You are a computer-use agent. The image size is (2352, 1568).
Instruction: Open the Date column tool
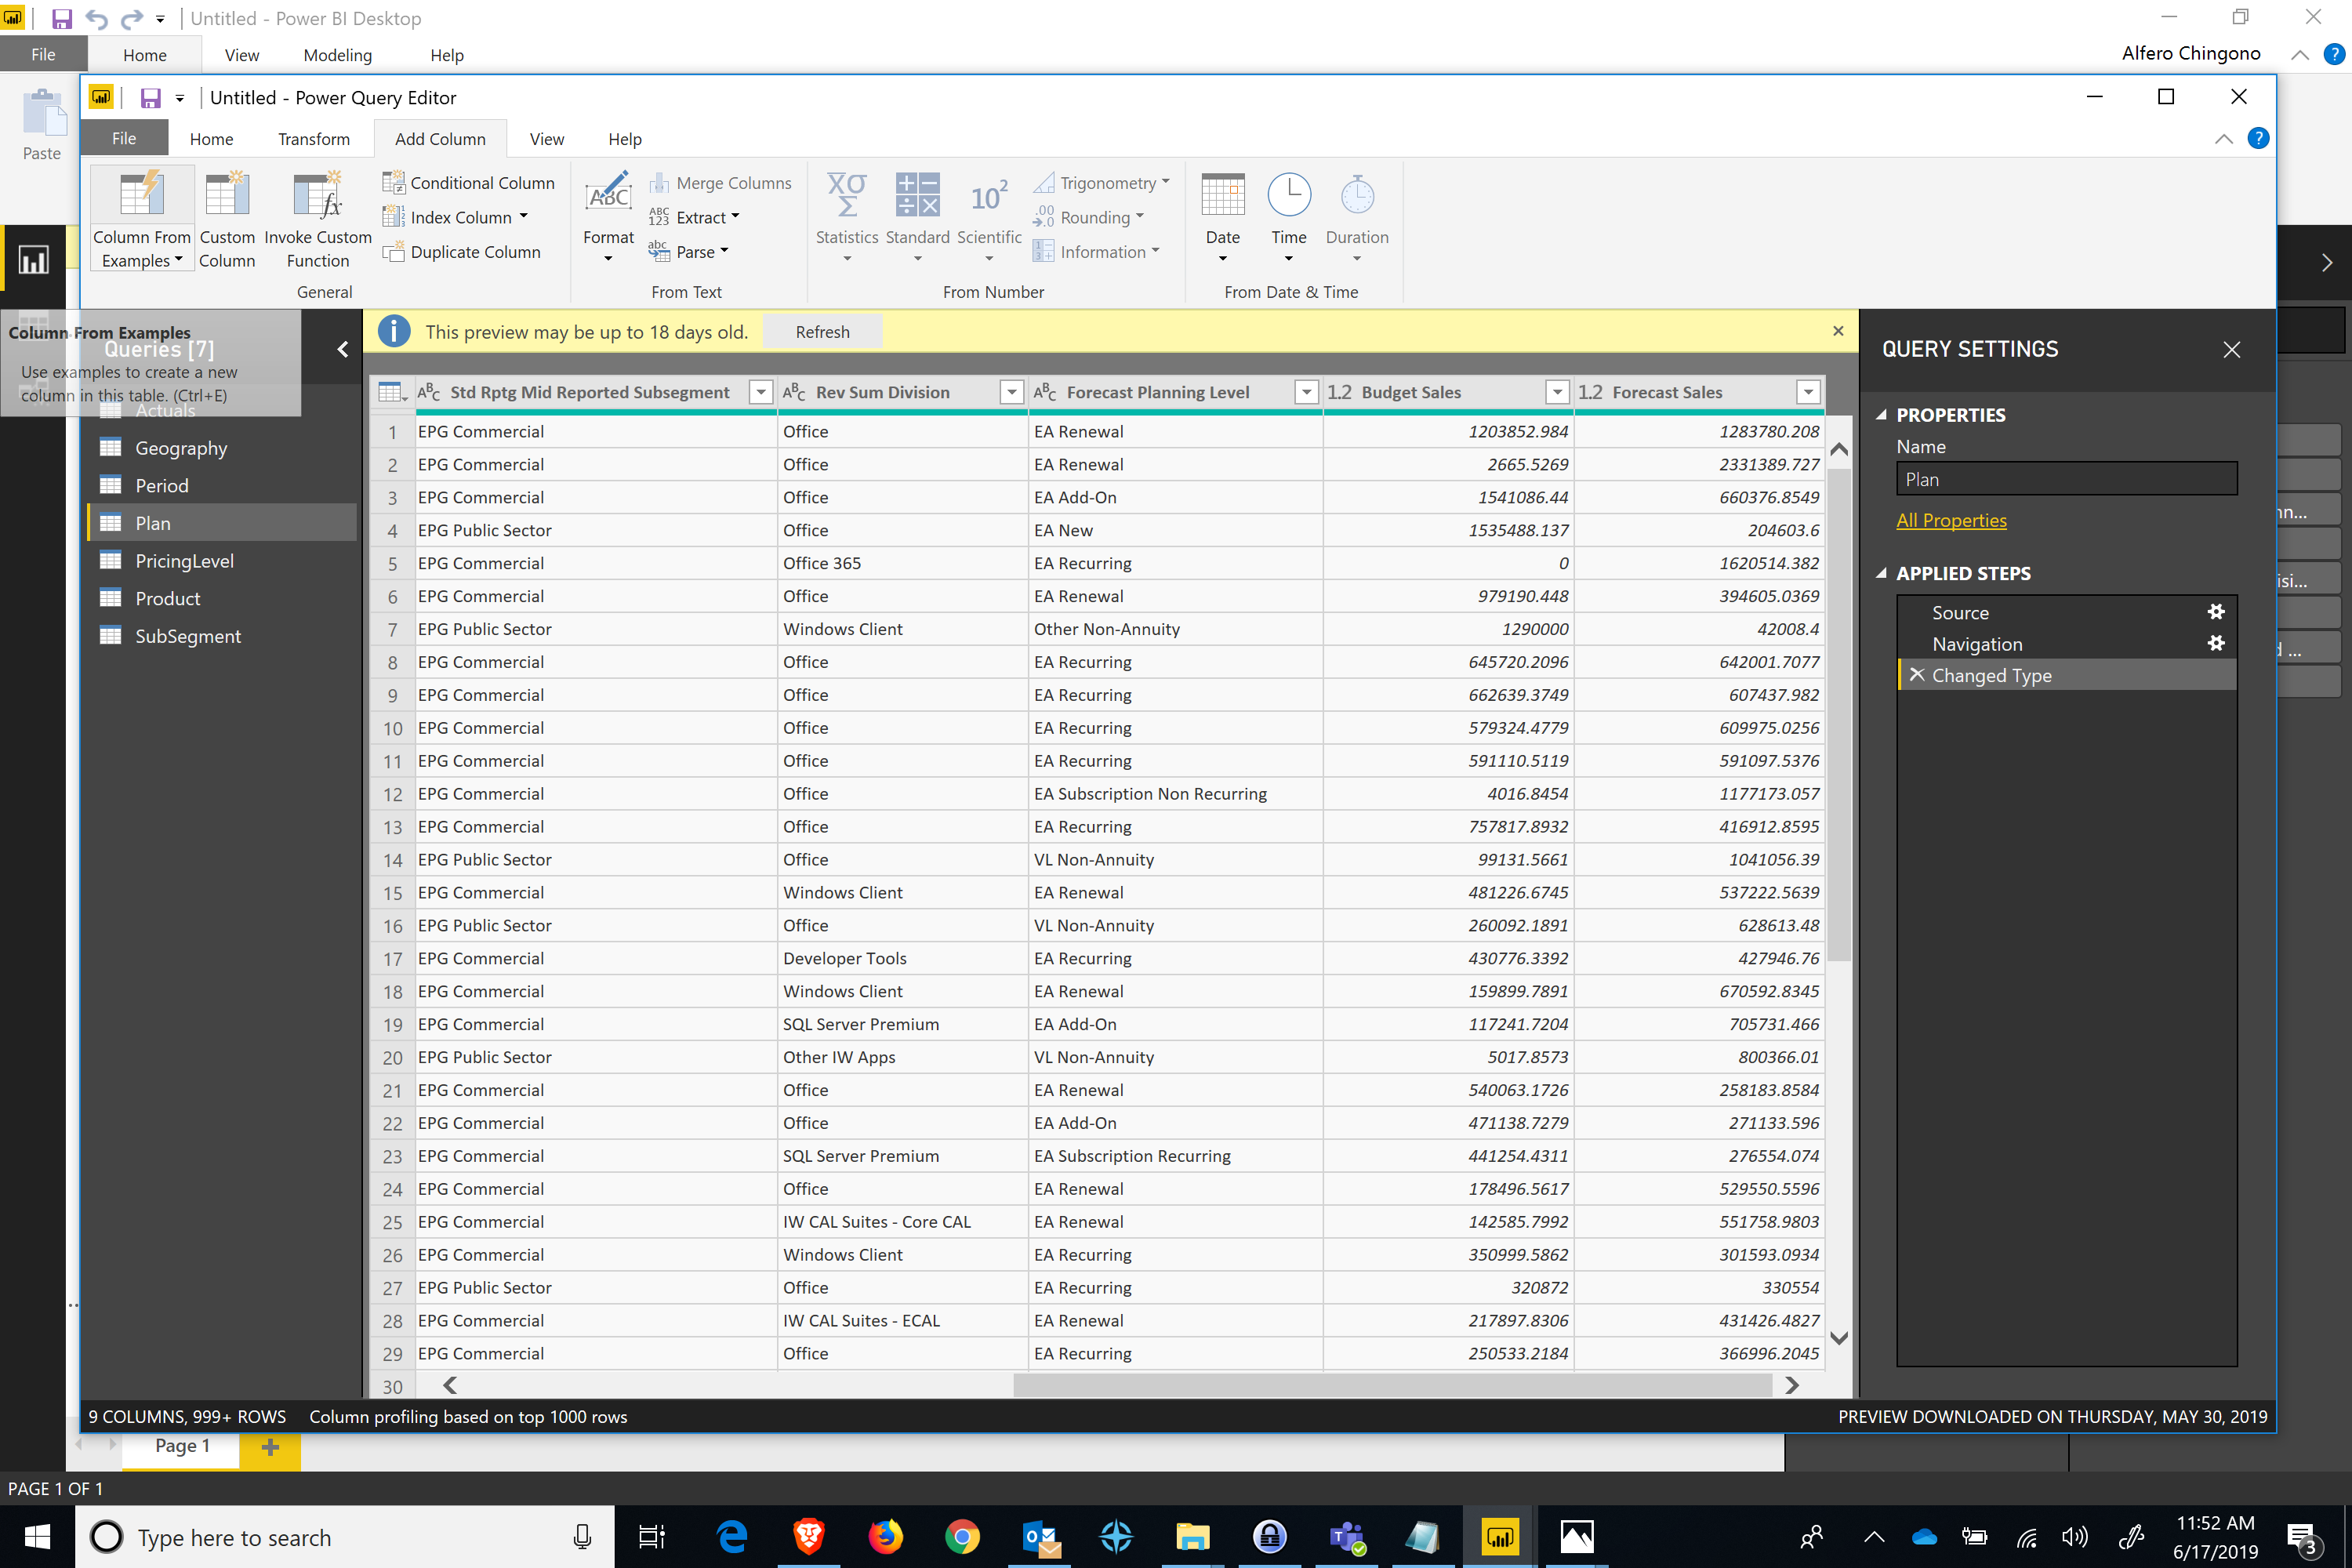[1222, 219]
